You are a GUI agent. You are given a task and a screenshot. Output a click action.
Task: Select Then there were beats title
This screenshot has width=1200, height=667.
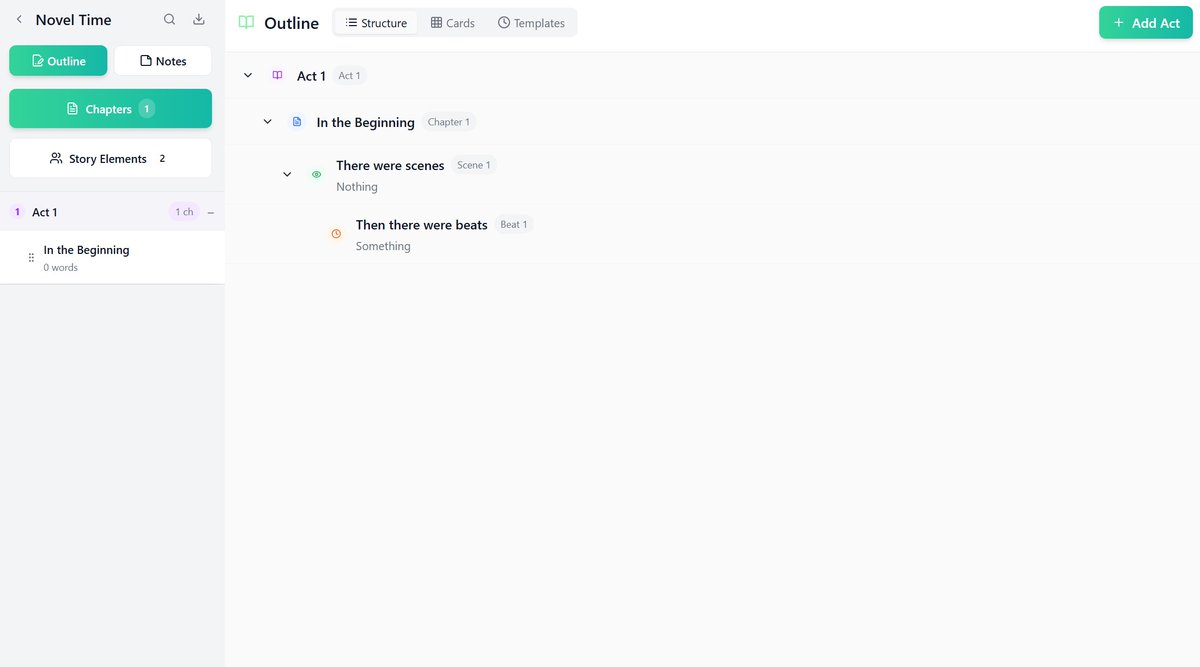pos(422,225)
